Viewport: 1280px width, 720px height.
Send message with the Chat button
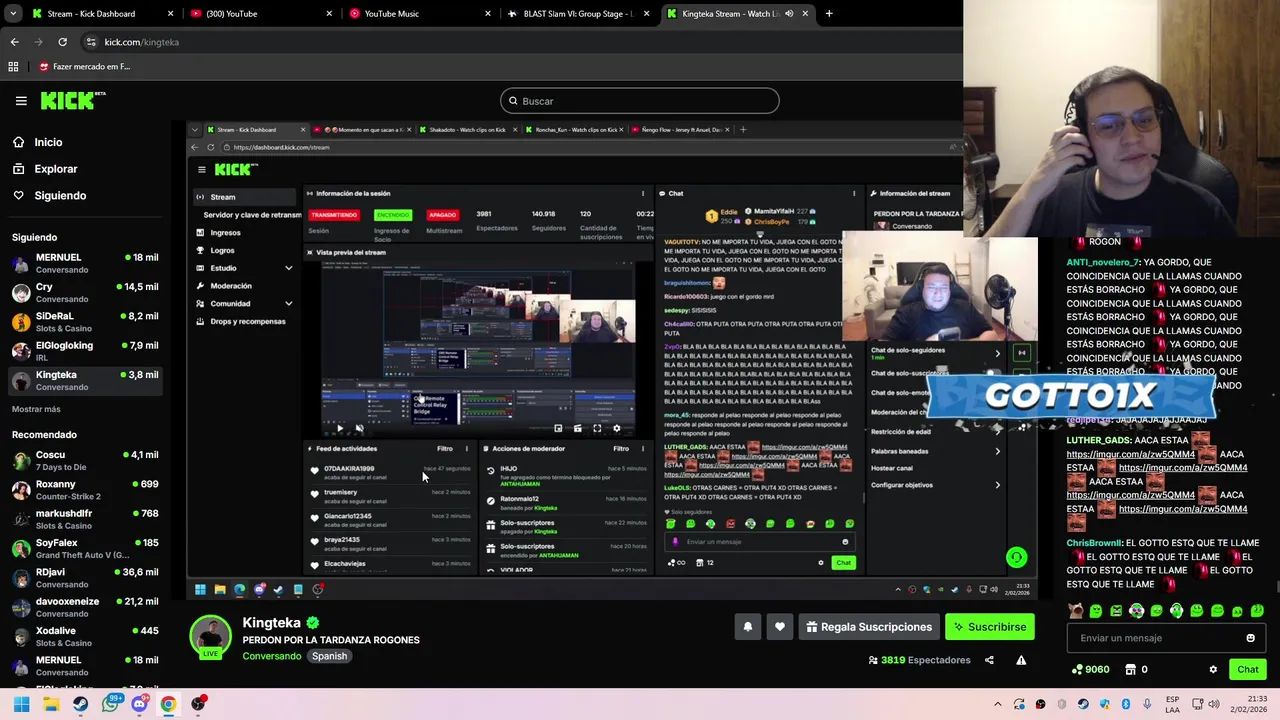point(1247,670)
